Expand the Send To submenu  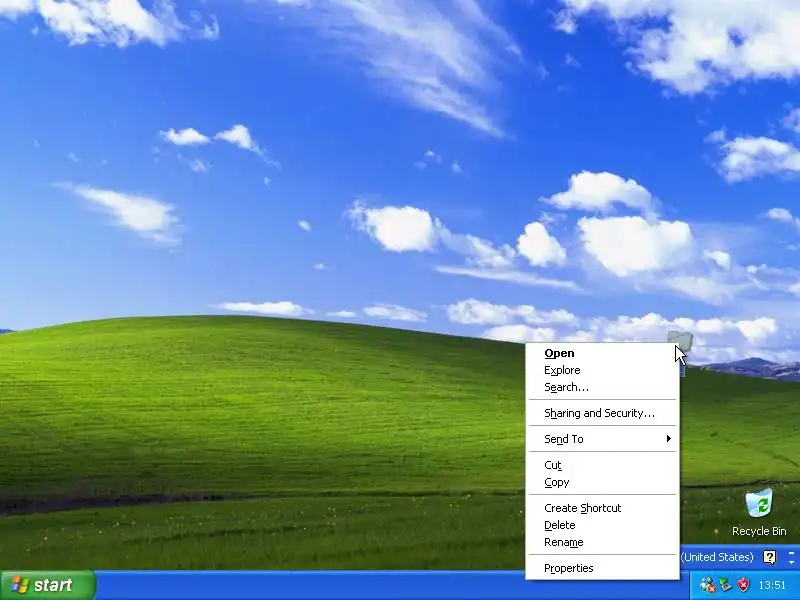pos(602,439)
